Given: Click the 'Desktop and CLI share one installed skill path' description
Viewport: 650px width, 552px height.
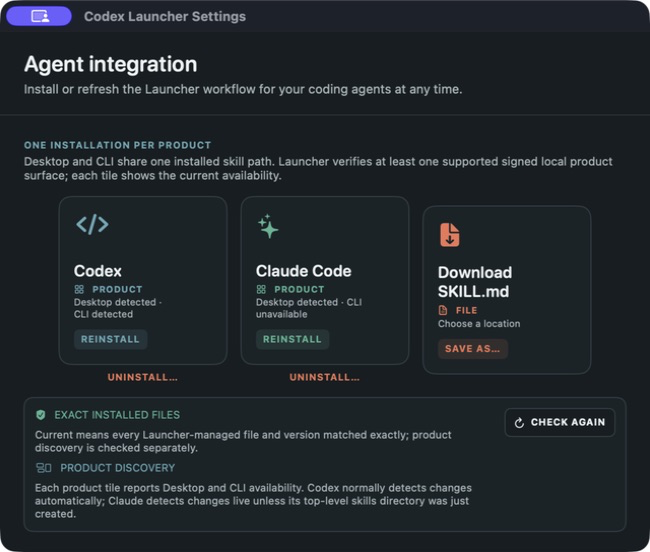Looking at the screenshot, I should click(x=318, y=168).
